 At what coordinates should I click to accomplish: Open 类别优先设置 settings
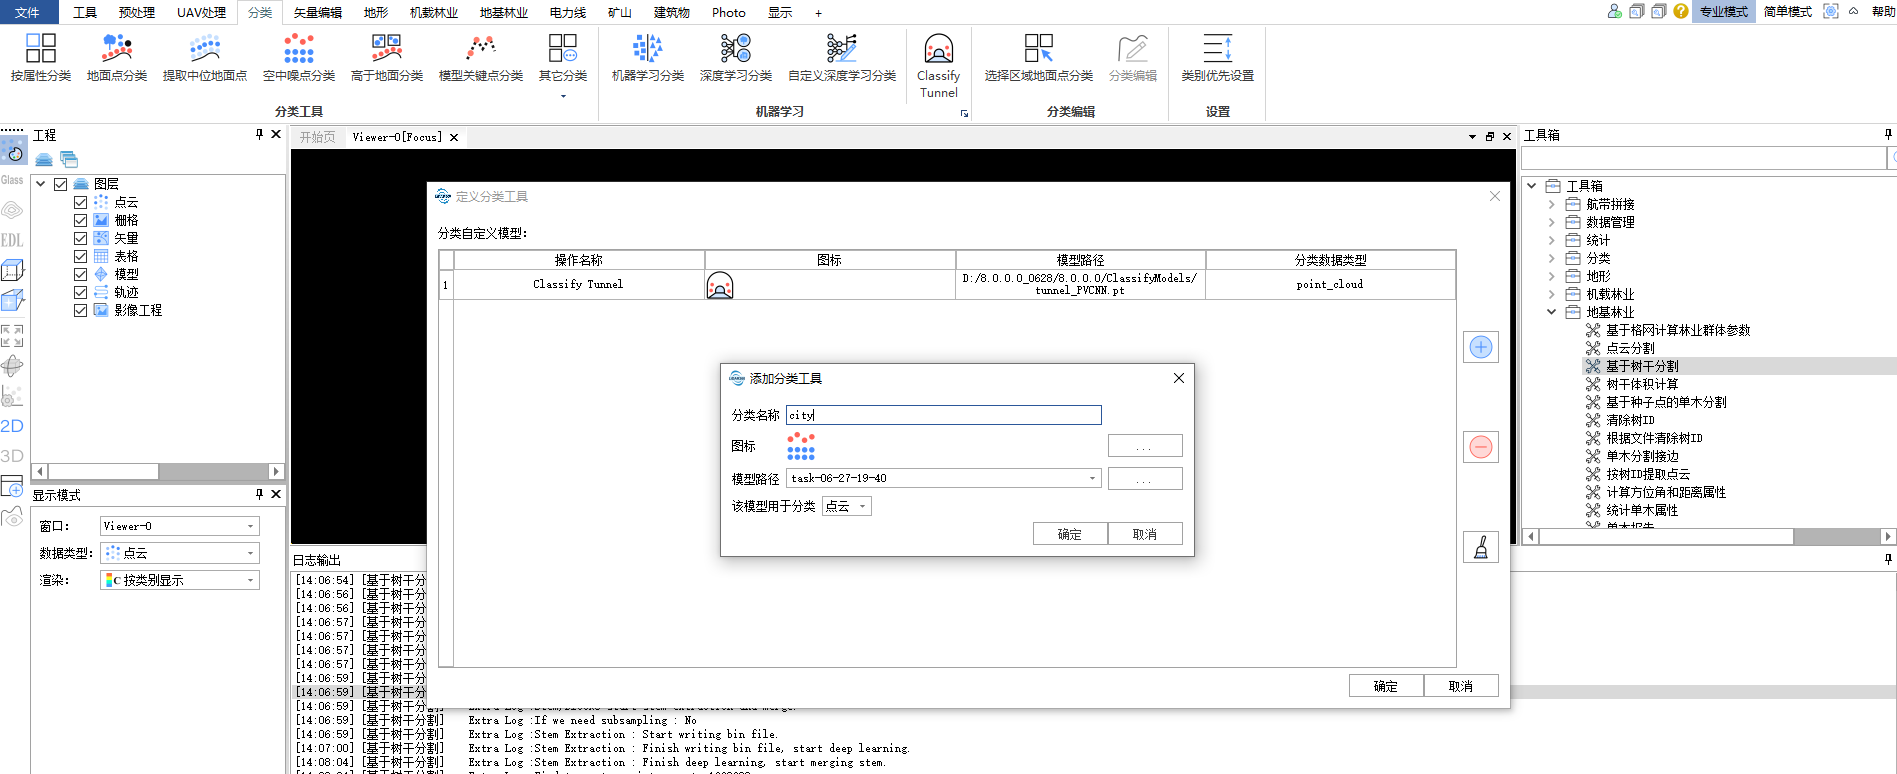[x=1218, y=57]
